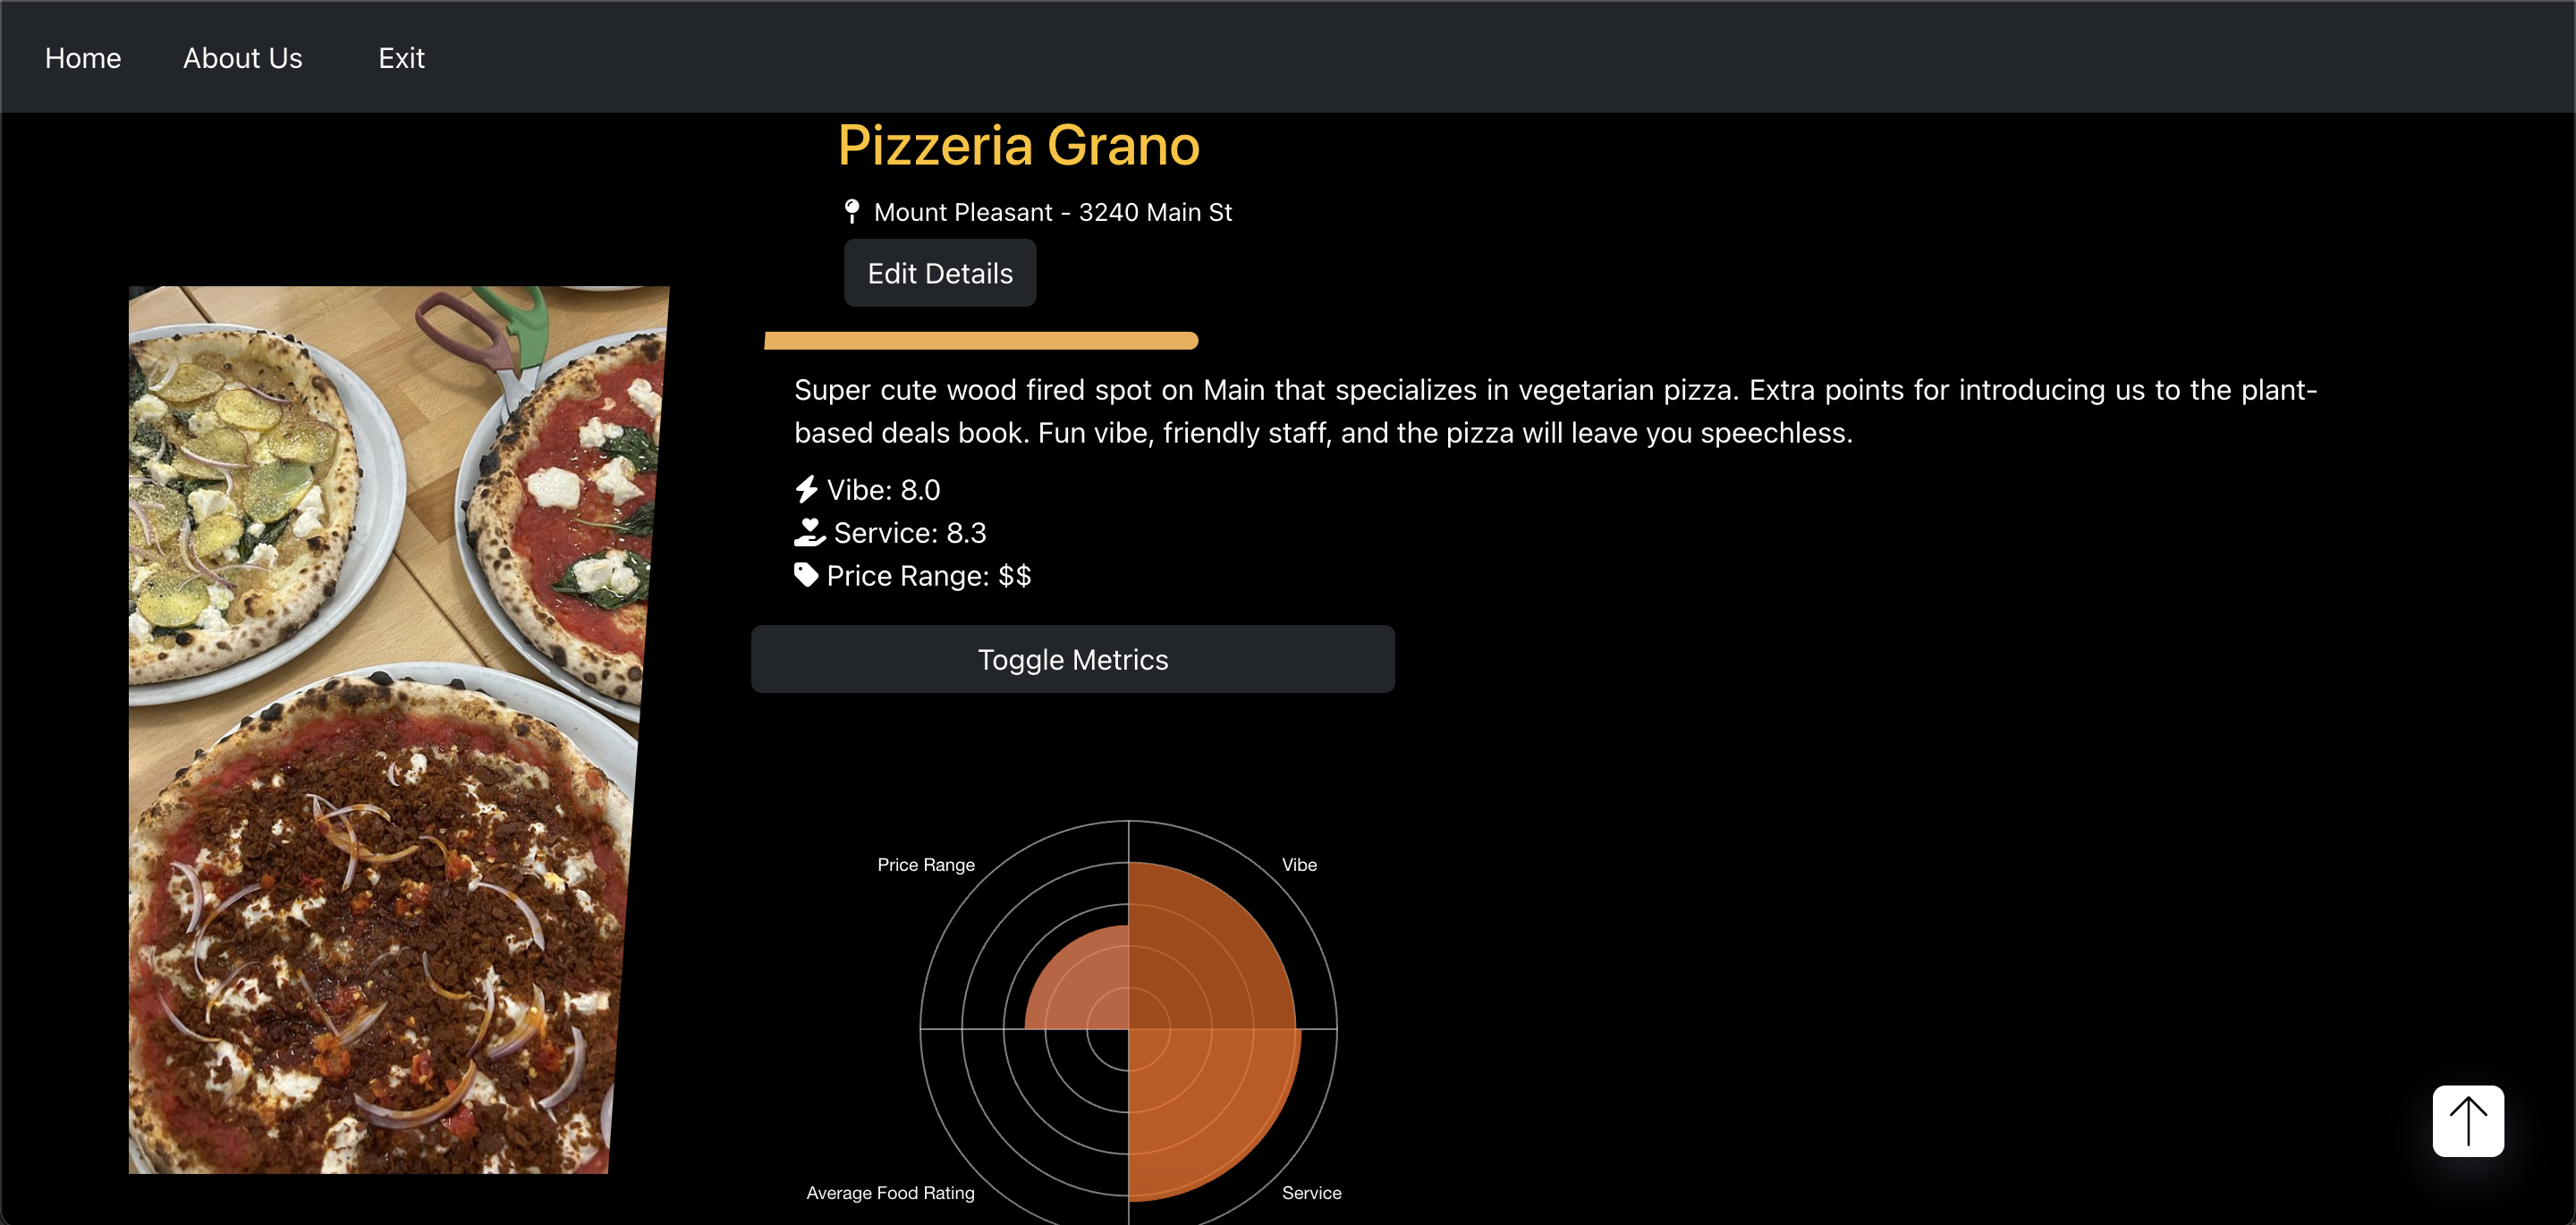Click the Pizzeria Grano title heading
2576x1225 pixels.
click(1018, 145)
